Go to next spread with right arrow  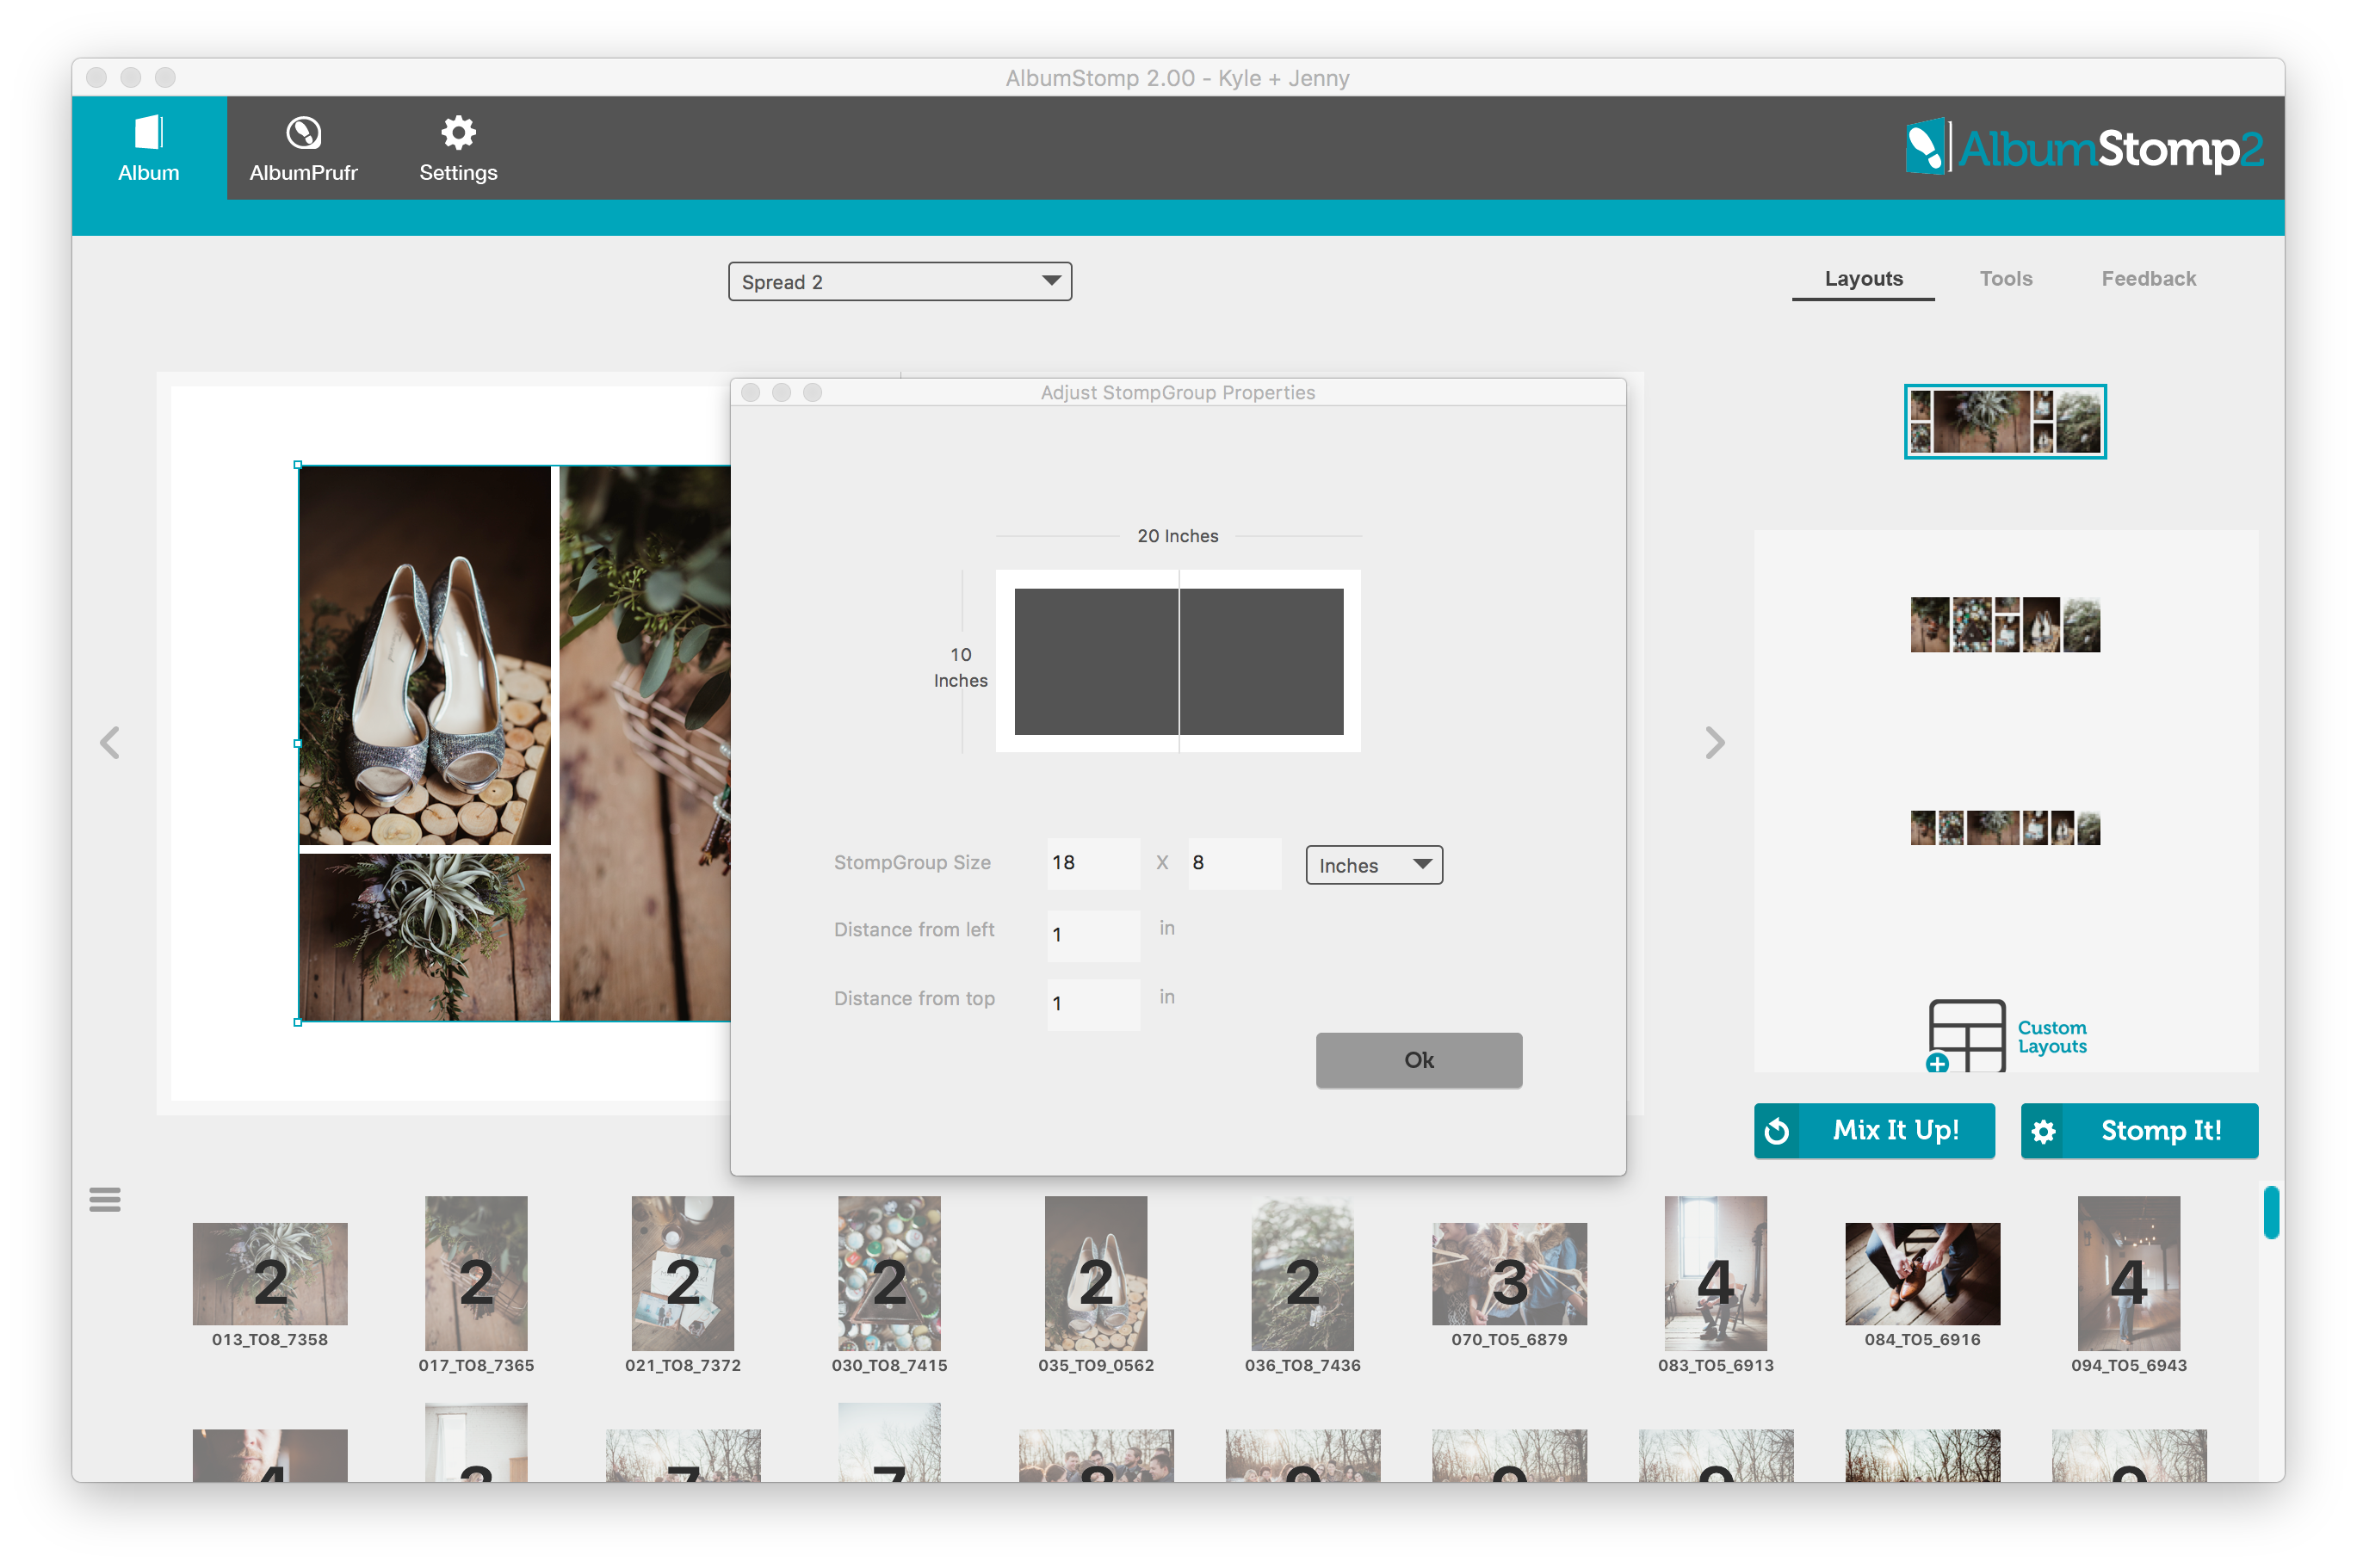coord(1715,743)
